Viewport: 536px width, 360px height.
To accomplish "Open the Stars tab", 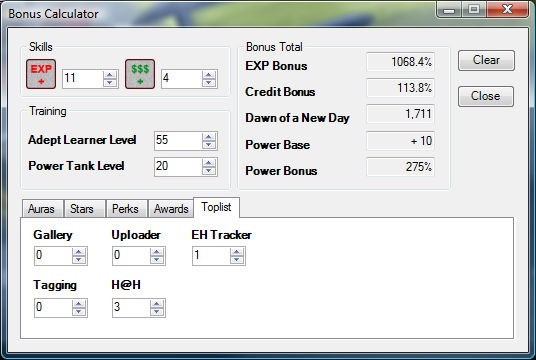I will click(82, 209).
